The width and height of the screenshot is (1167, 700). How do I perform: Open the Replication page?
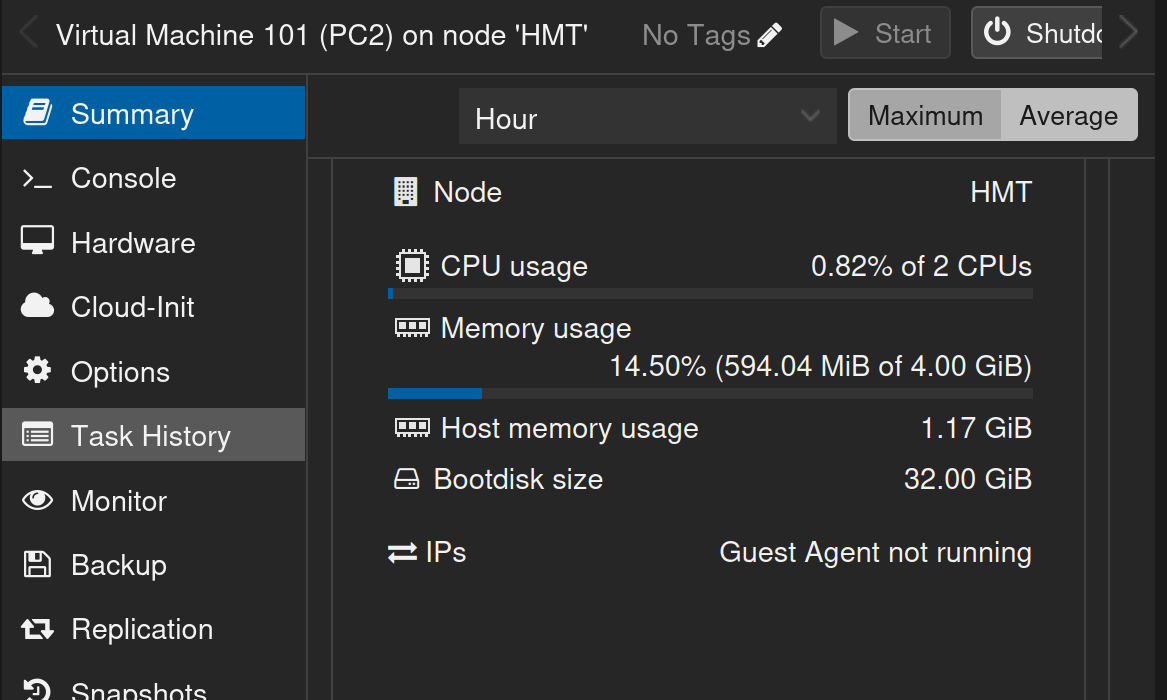tap(153, 629)
